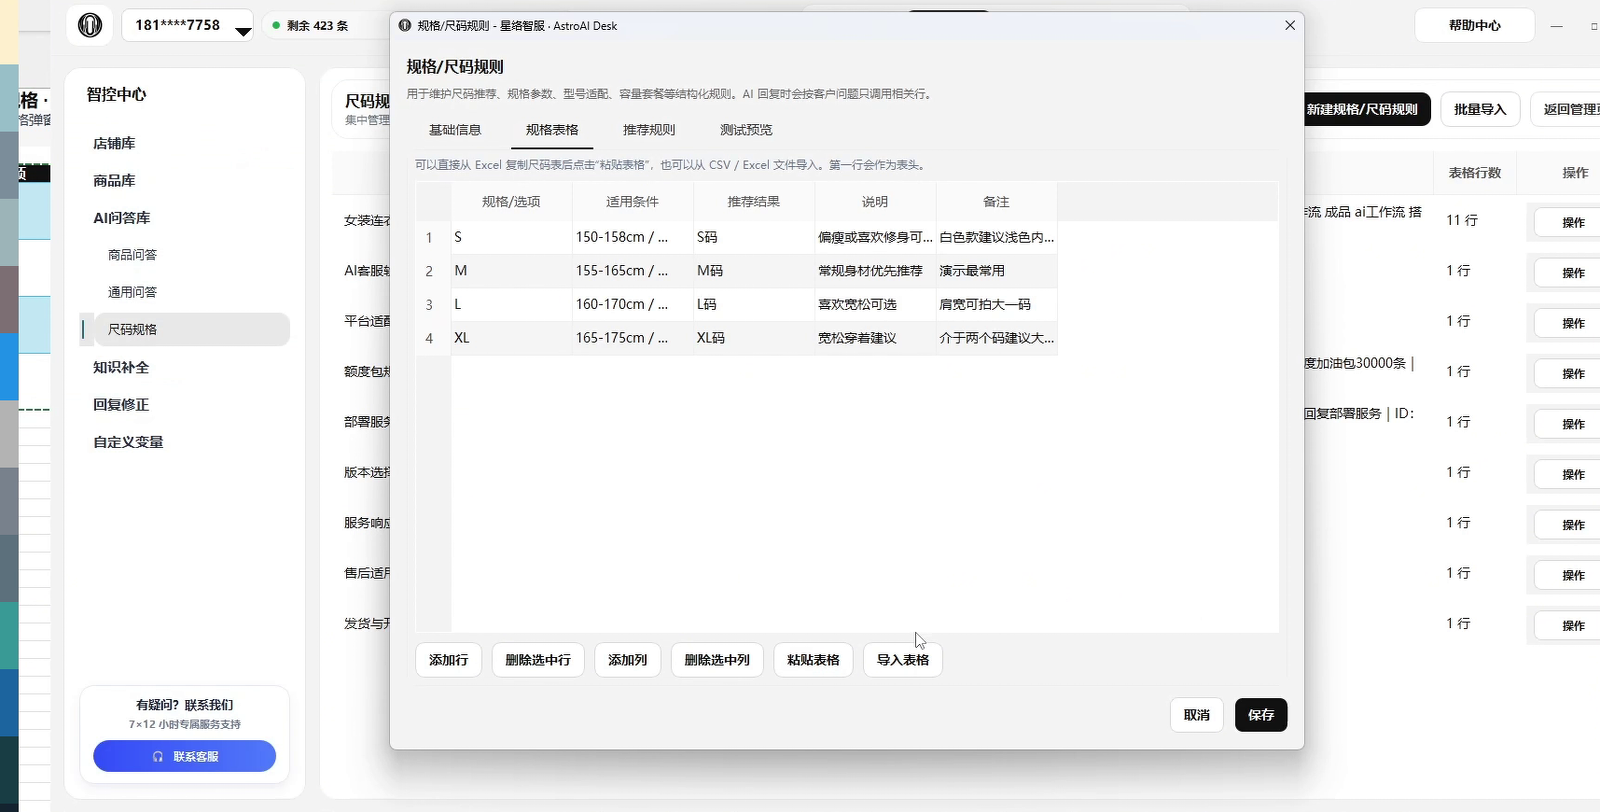Save the rule with 保存
1600x812 pixels.
pos(1261,715)
